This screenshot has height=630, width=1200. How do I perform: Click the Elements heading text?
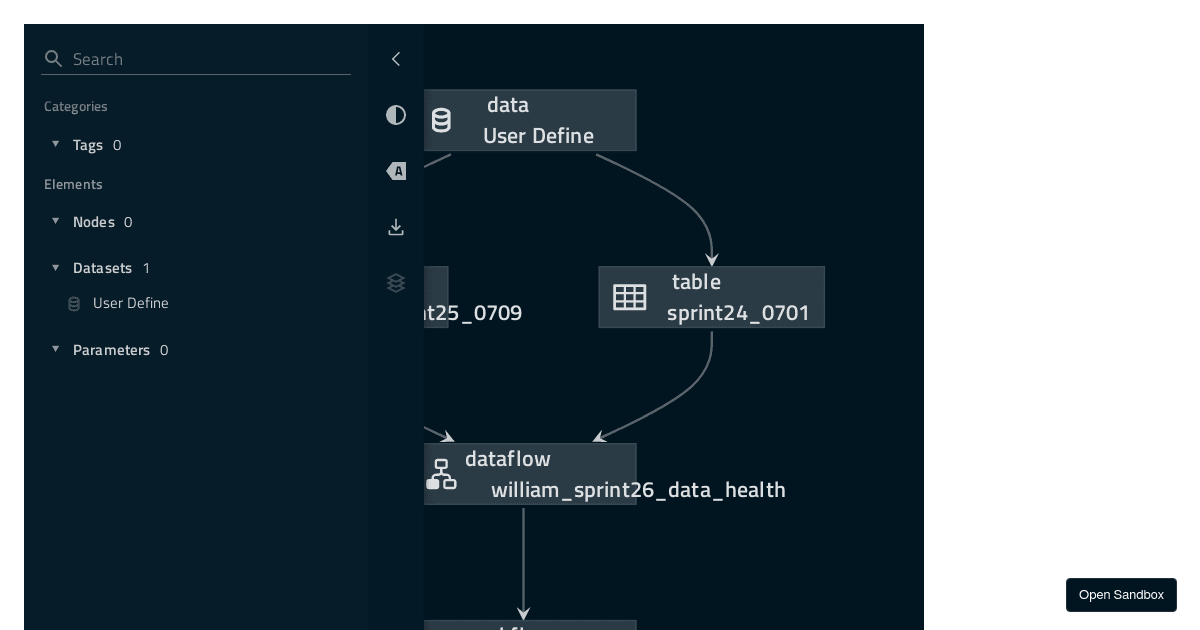pos(73,184)
